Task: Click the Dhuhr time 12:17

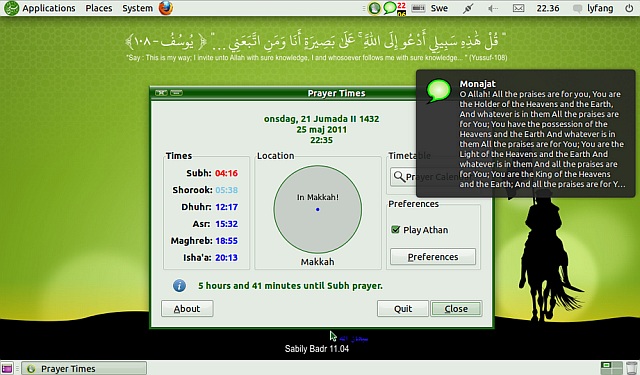Action: point(226,207)
